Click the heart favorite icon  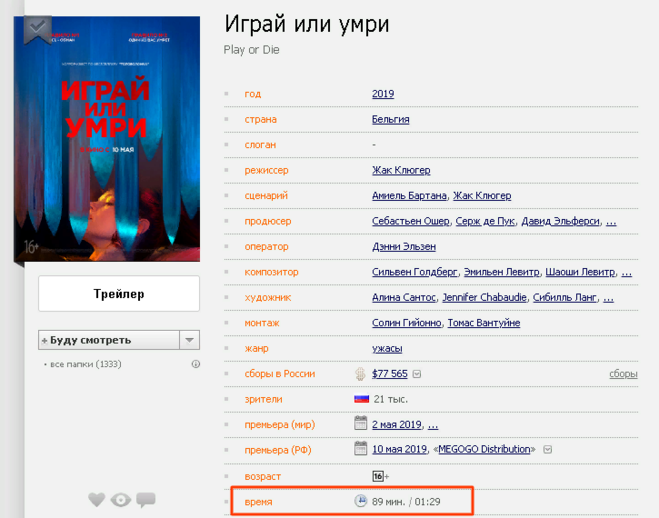[x=96, y=499]
